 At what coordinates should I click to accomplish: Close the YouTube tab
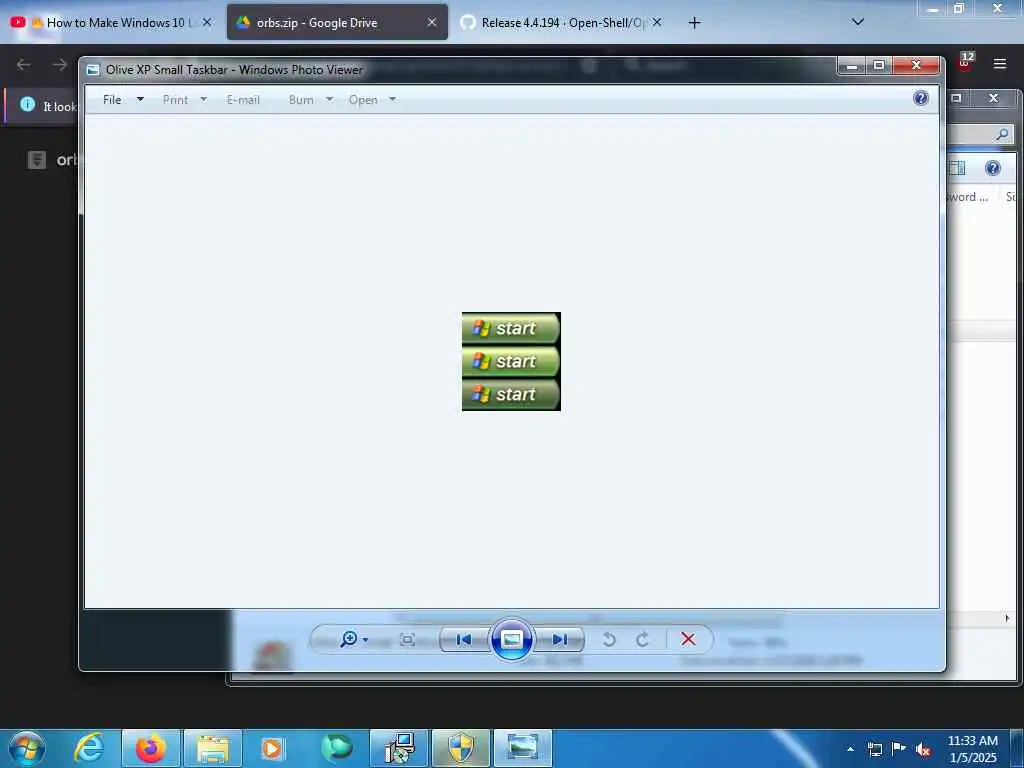[207, 22]
